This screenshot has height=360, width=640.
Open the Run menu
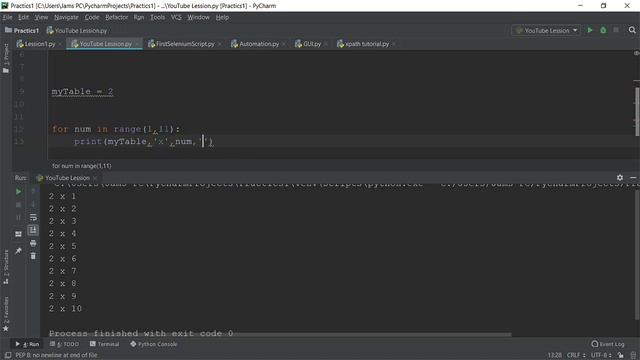tap(139, 17)
